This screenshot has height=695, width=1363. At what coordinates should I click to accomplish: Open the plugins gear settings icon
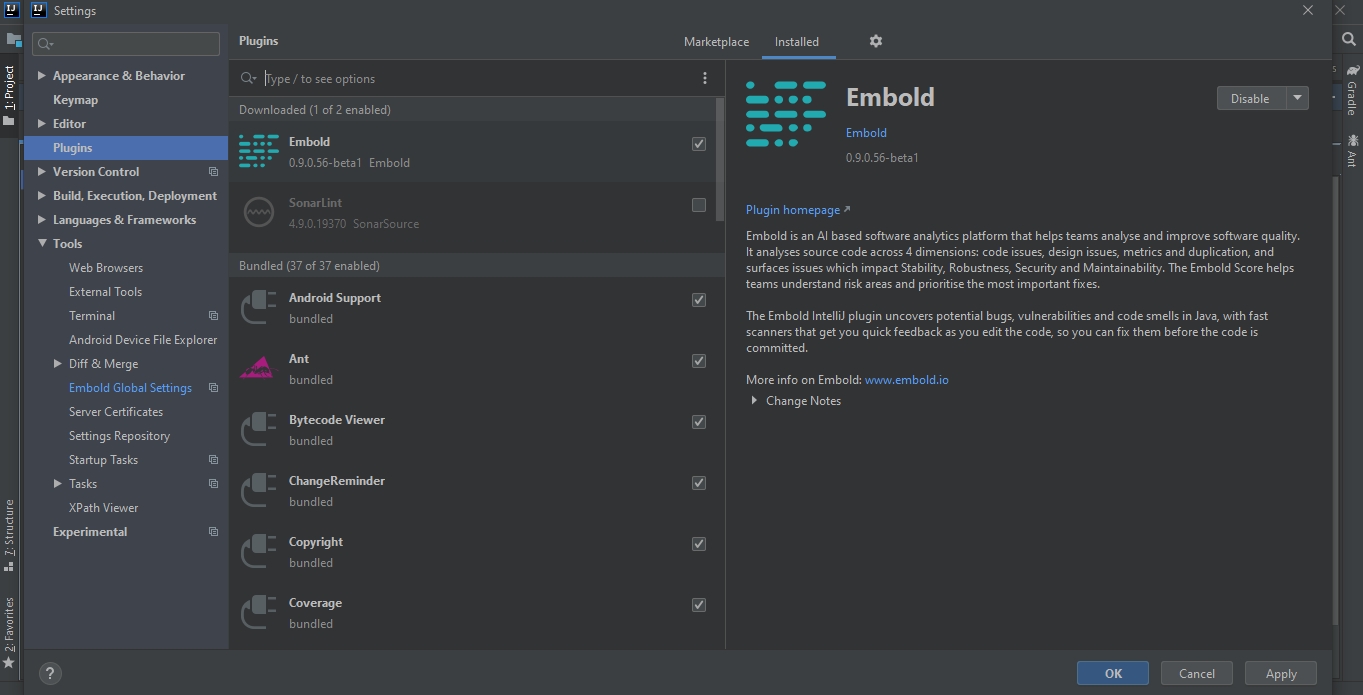[x=876, y=41]
